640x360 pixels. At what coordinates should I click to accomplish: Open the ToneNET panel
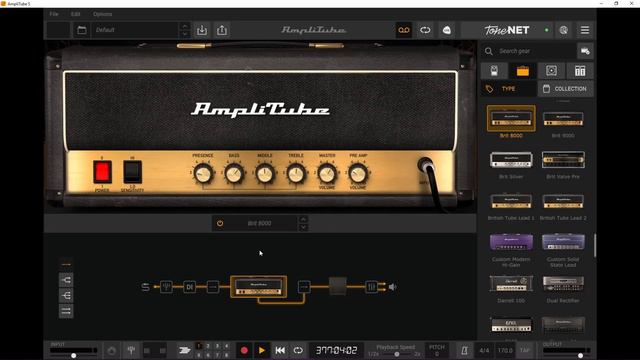[x=507, y=30]
